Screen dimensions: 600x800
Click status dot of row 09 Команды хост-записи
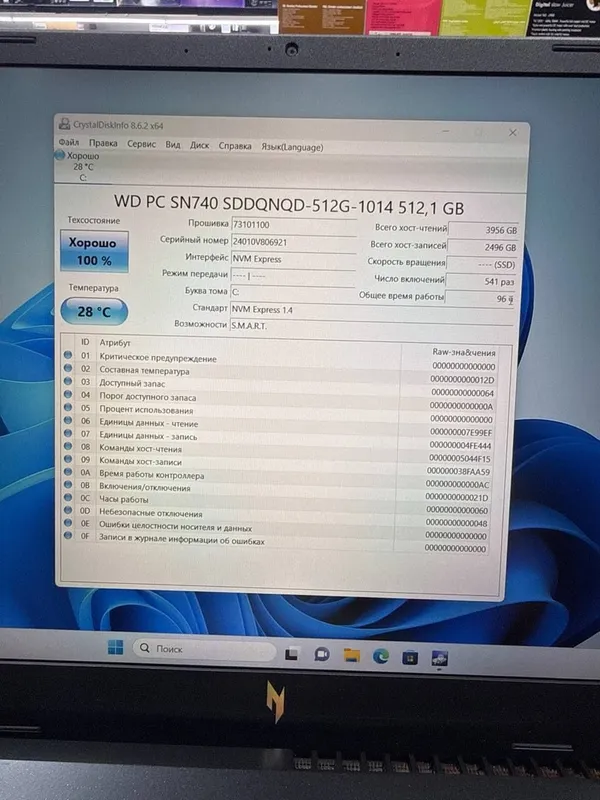point(68,459)
